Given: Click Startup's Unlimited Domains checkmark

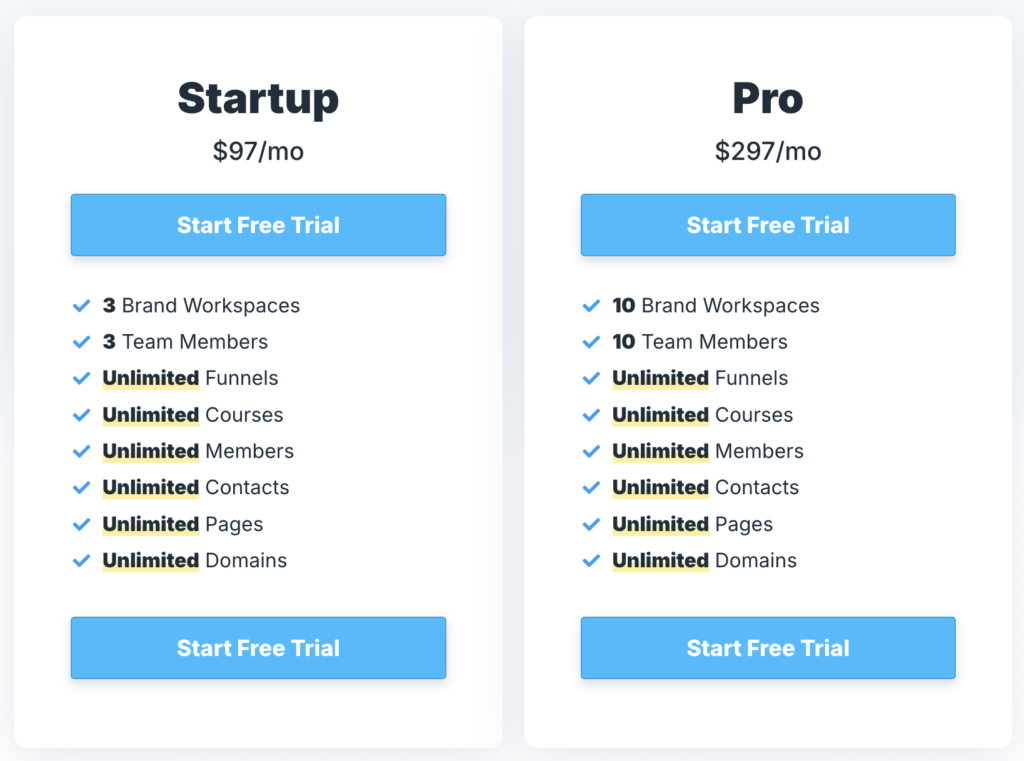Looking at the screenshot, I should pos(82,560).
